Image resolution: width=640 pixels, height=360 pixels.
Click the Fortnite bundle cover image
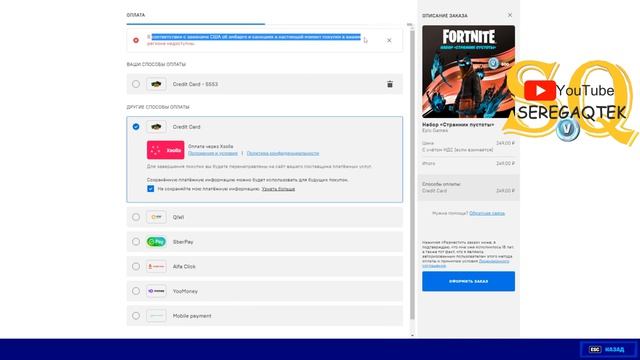pyautogui.click(x=469, y=72)
